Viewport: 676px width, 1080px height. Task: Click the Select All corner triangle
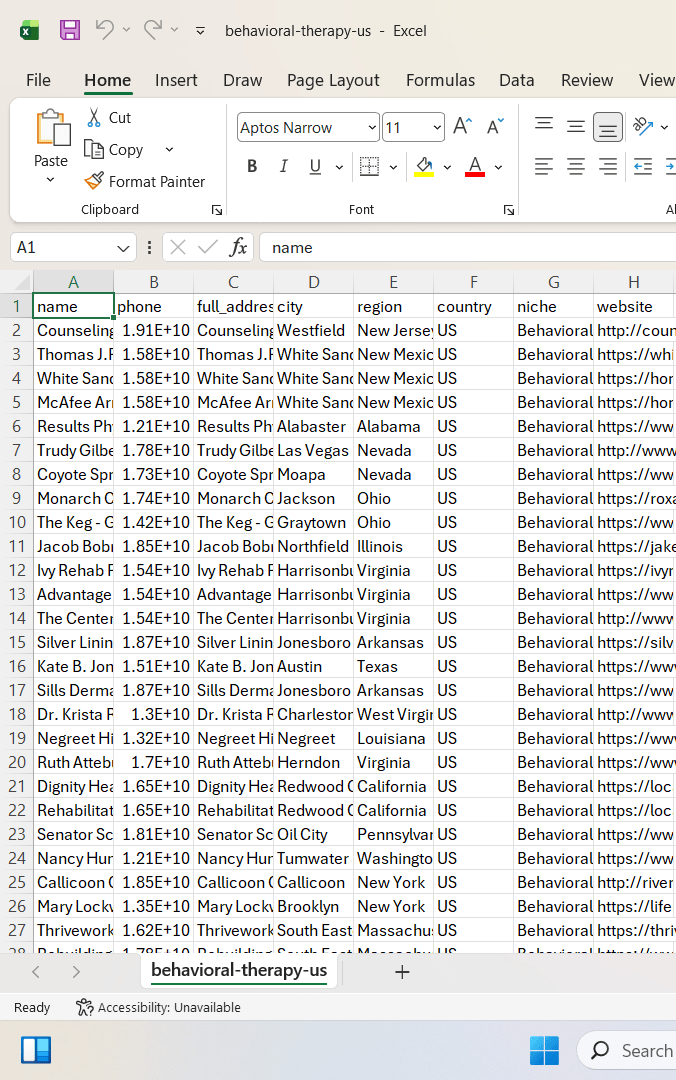[x=22, y=282]
